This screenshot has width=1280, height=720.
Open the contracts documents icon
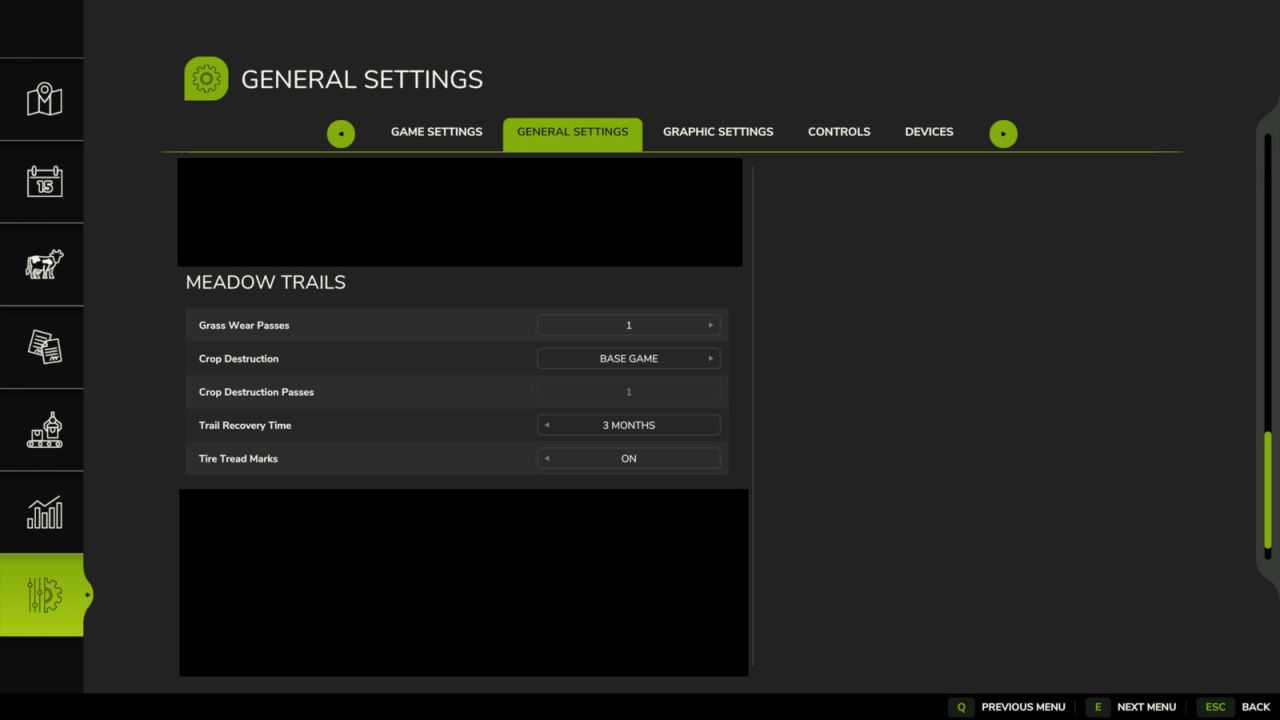(x=44, y=347)
